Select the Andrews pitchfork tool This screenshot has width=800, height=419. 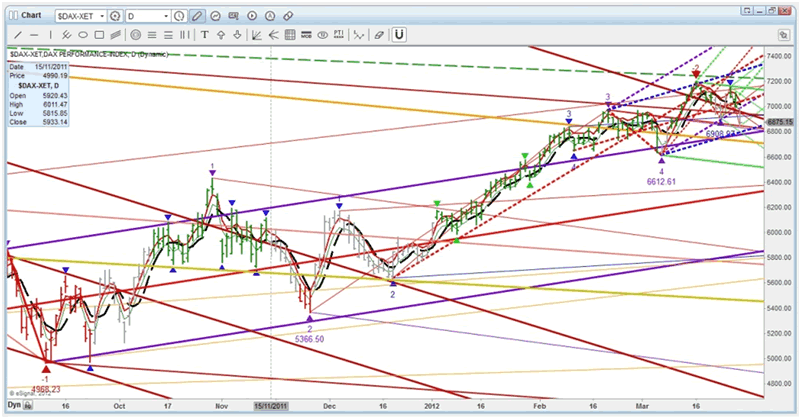point(66,35)
